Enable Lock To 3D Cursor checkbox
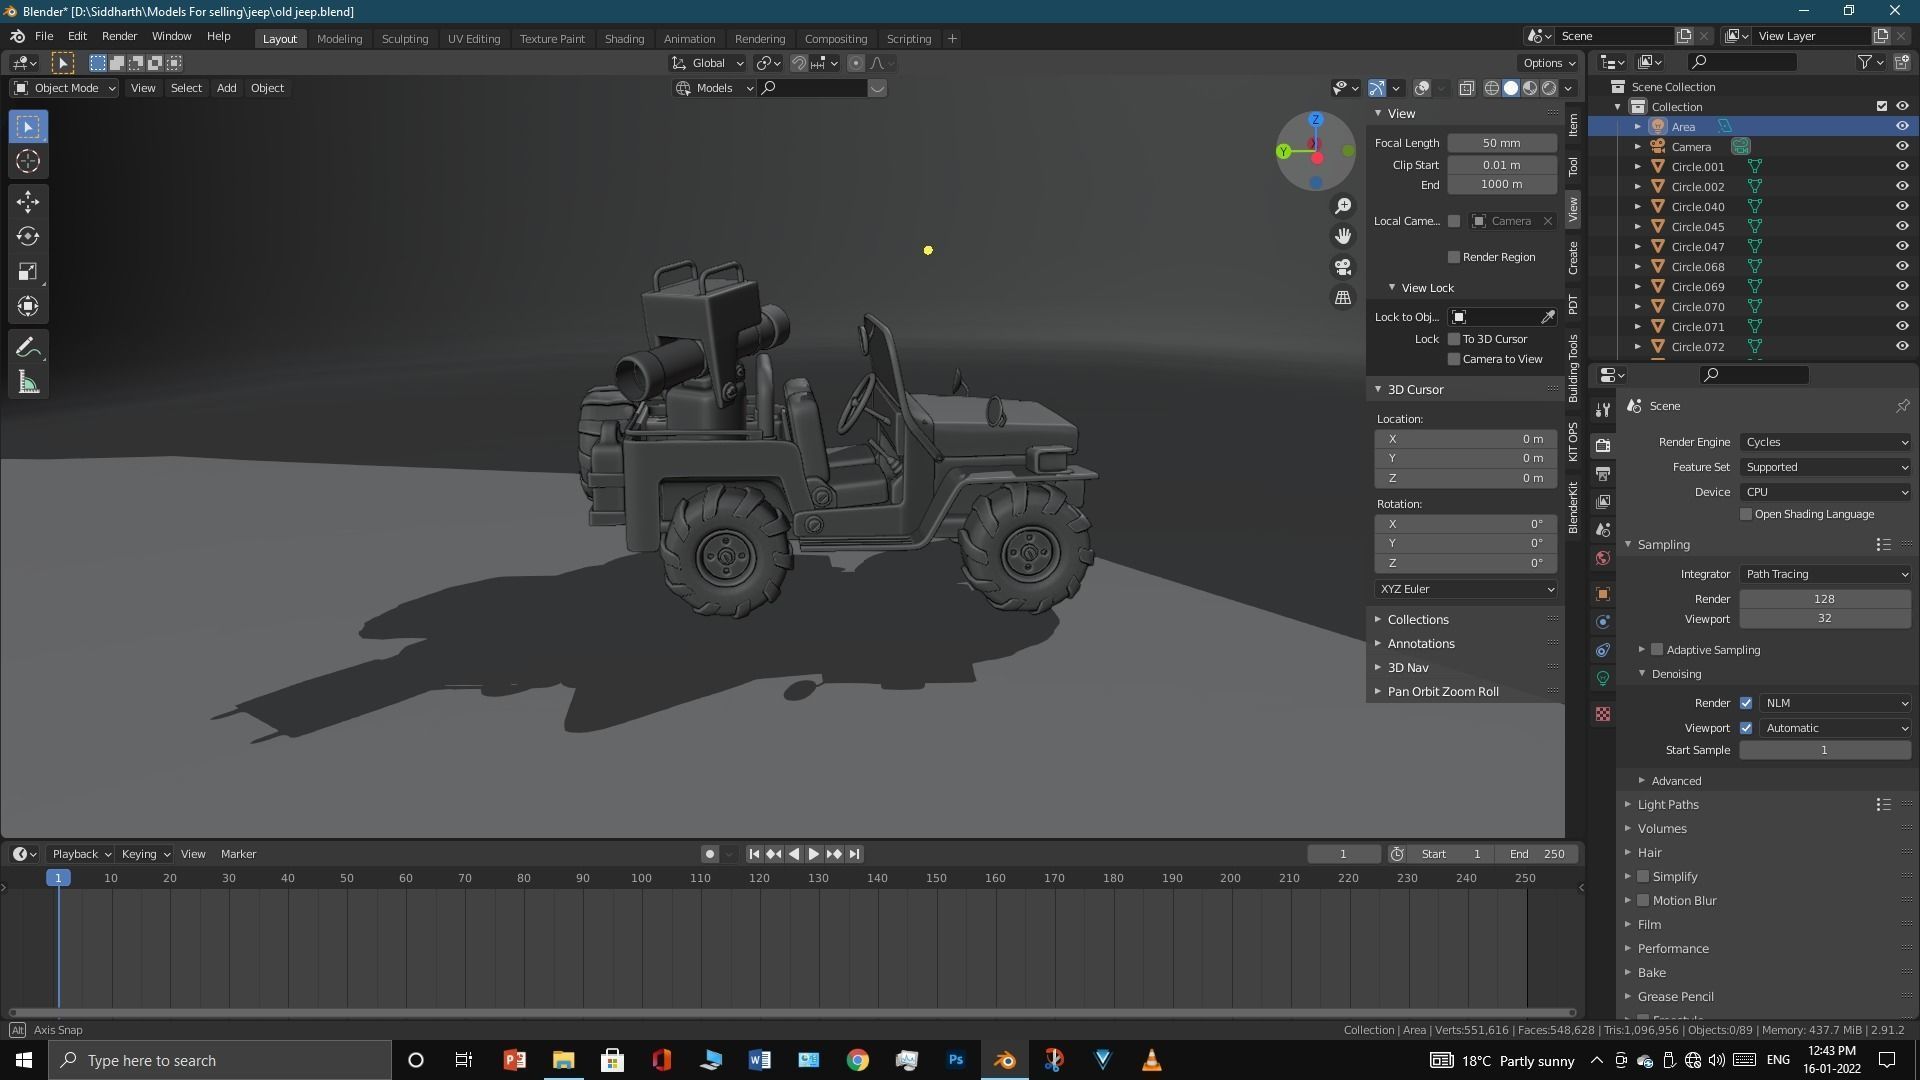Image resolution: width=1920 pixels, height=1080 pixels. tap(1454, 339)
